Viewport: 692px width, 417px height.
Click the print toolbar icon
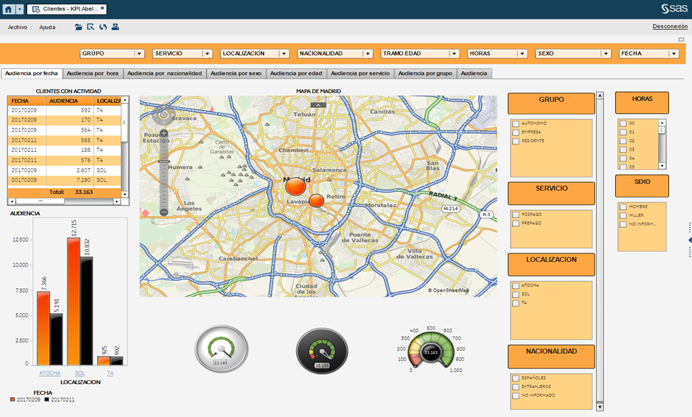point(115,27)
